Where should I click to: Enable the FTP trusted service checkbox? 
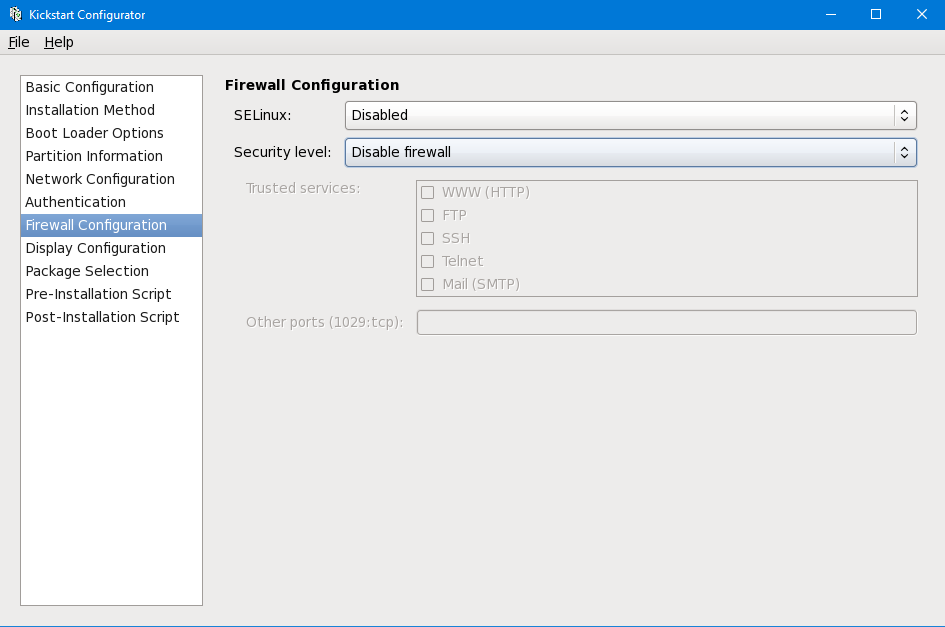click(x=428, y=215)
